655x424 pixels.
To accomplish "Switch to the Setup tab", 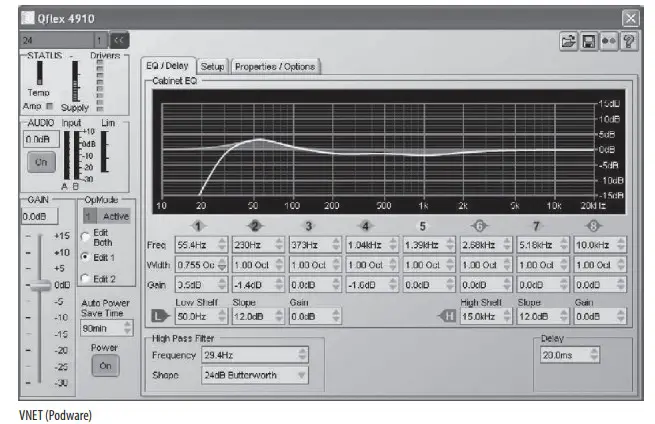I will coord(211,66).
